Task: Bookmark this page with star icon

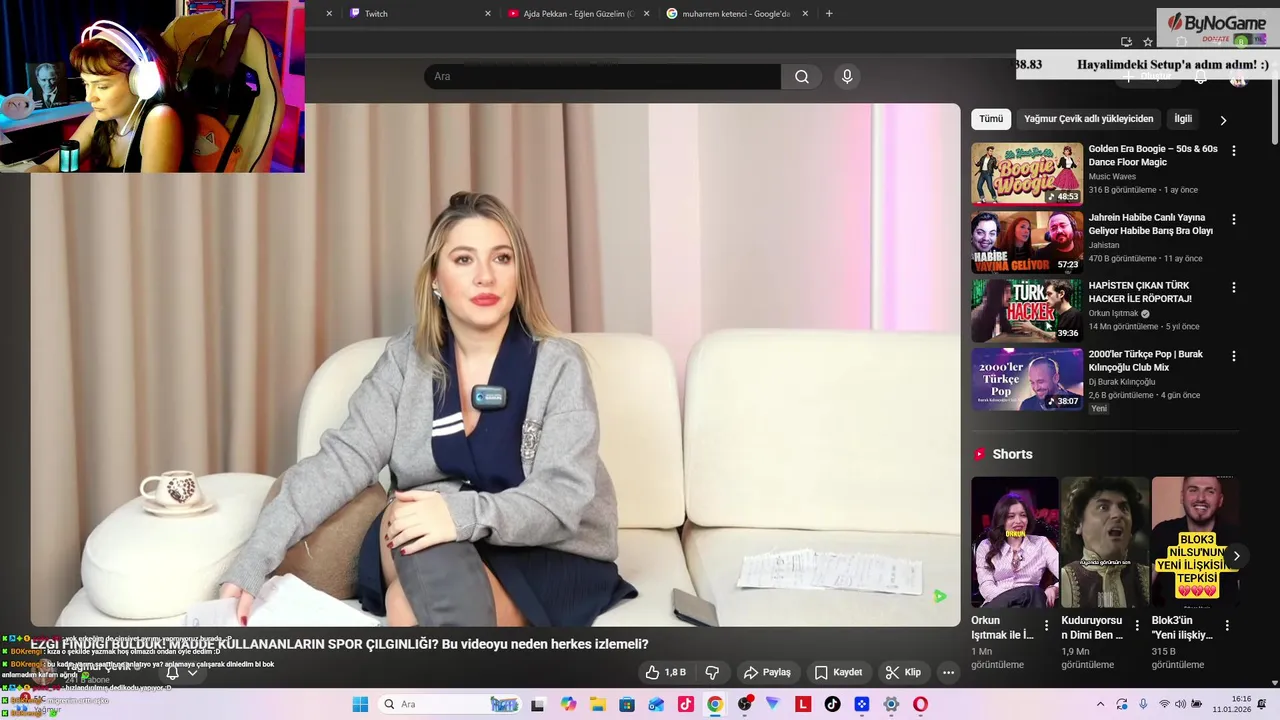Action: [1148, 42]
